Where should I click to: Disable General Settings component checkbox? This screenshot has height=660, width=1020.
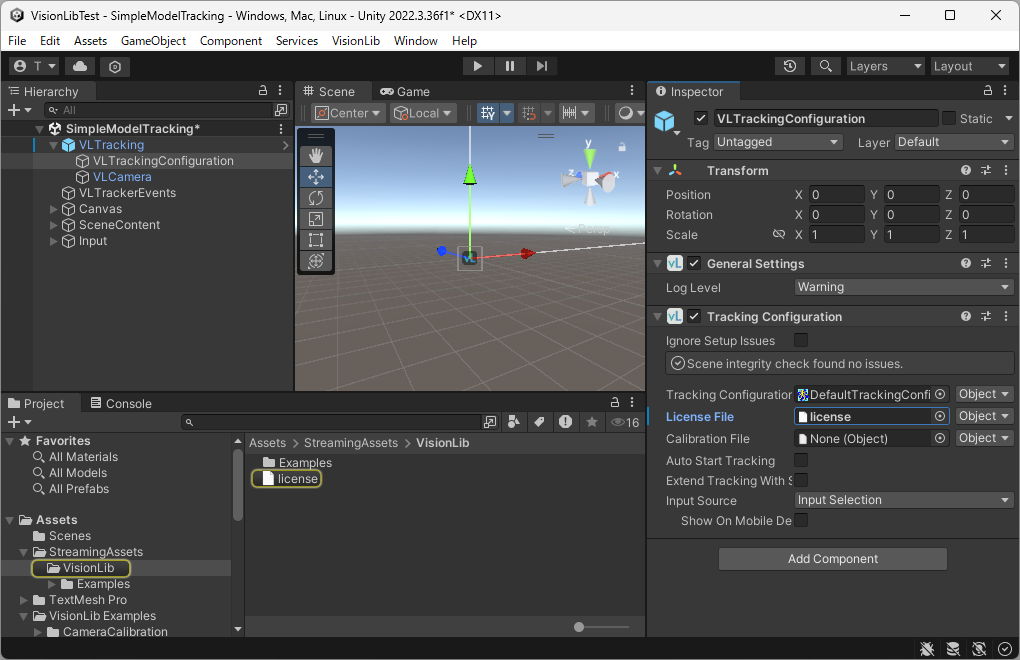tap(694, 263)
